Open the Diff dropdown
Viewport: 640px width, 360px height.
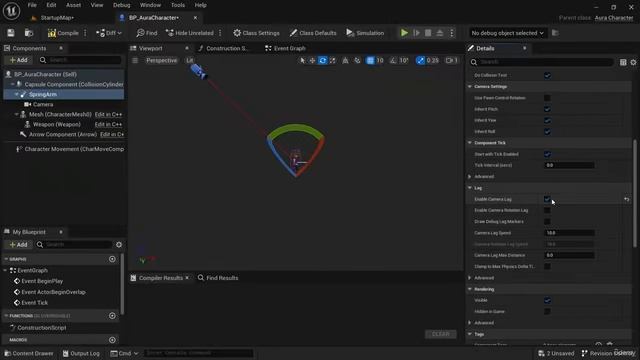click(109, 33)
